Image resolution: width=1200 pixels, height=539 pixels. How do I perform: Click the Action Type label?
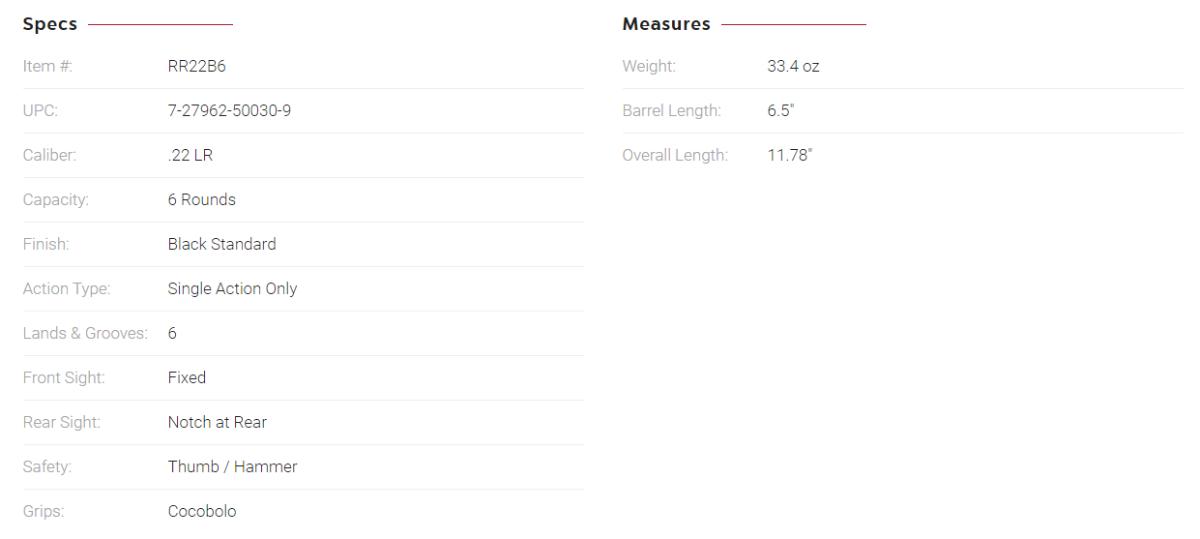[66, 289]
